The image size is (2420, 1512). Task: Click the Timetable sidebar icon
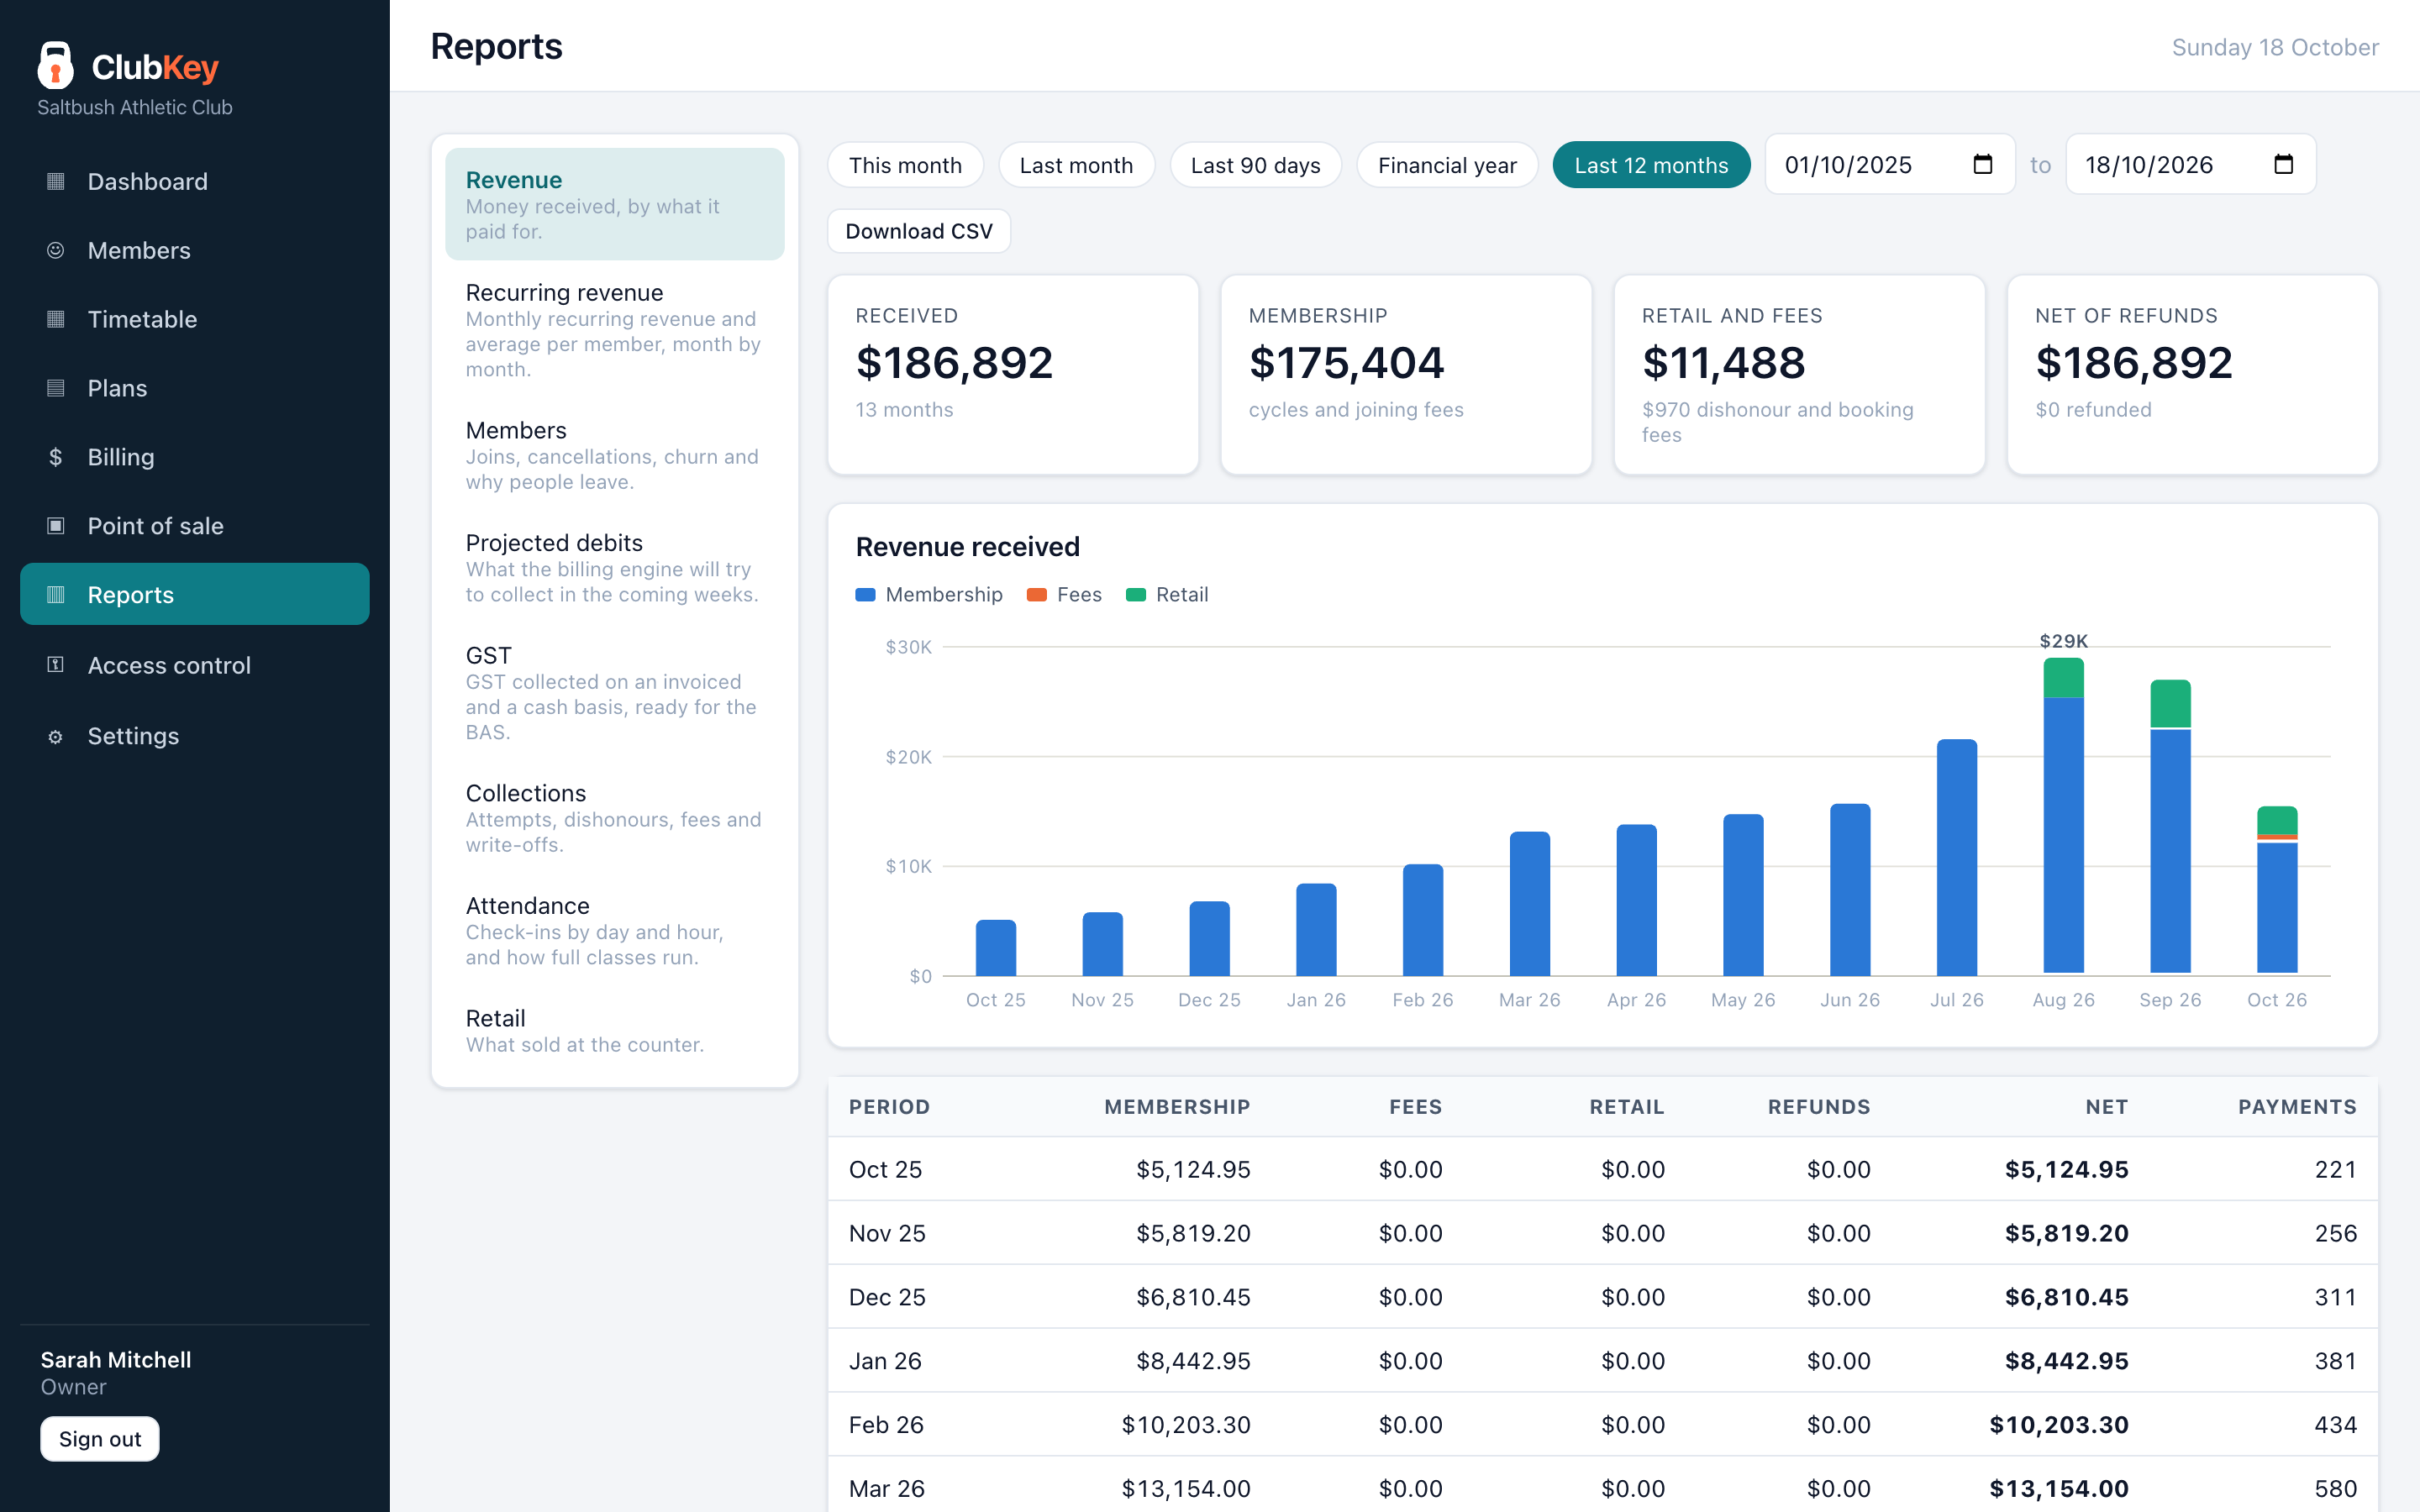pos(56,319)
